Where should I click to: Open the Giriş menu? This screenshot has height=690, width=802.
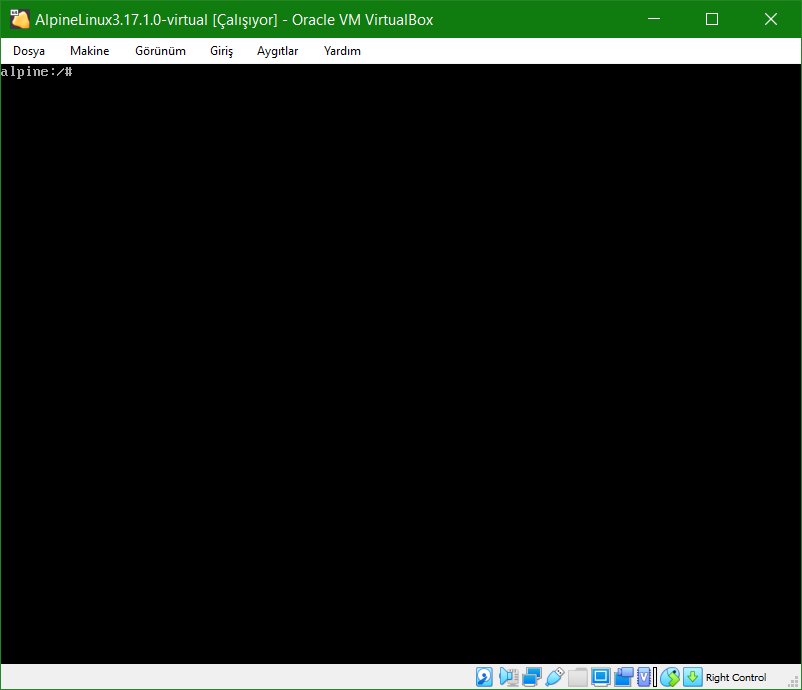click(221, 51)
